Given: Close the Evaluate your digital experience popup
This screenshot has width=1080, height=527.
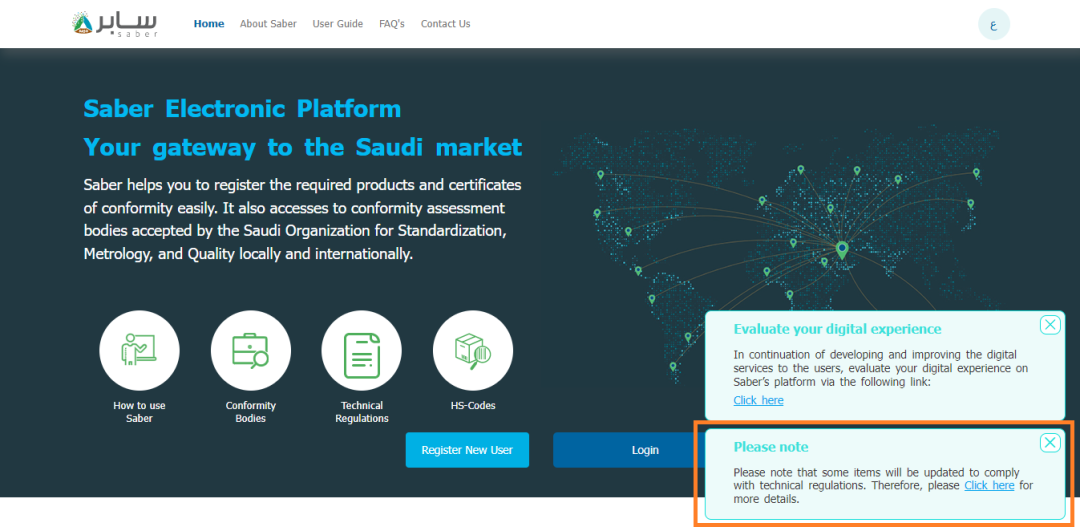Looking at the screenshot, I should (1049, 324).
